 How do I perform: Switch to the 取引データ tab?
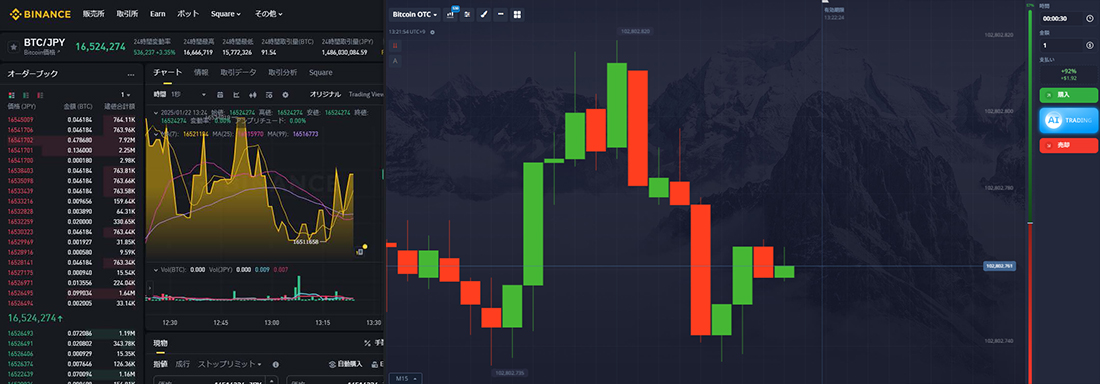point(239,72)
